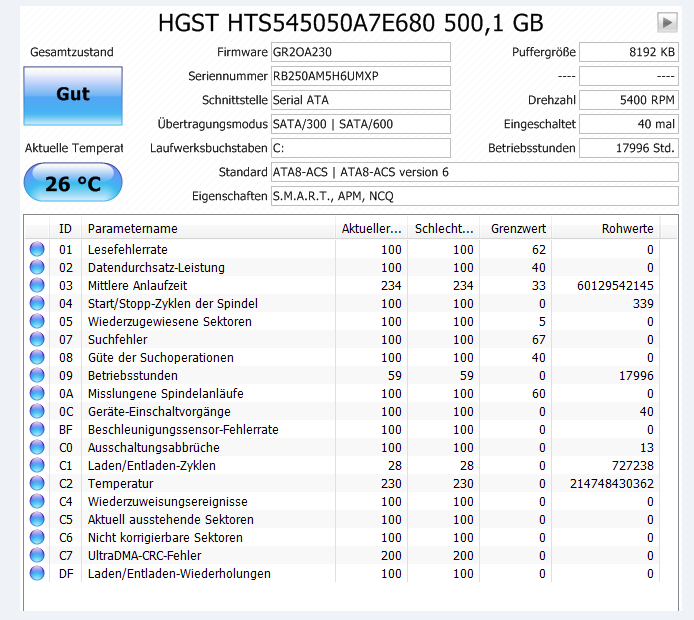Select the UltraDMA-CRC-Fehler parameter name

pyautogui.click(x=144, y=555)
